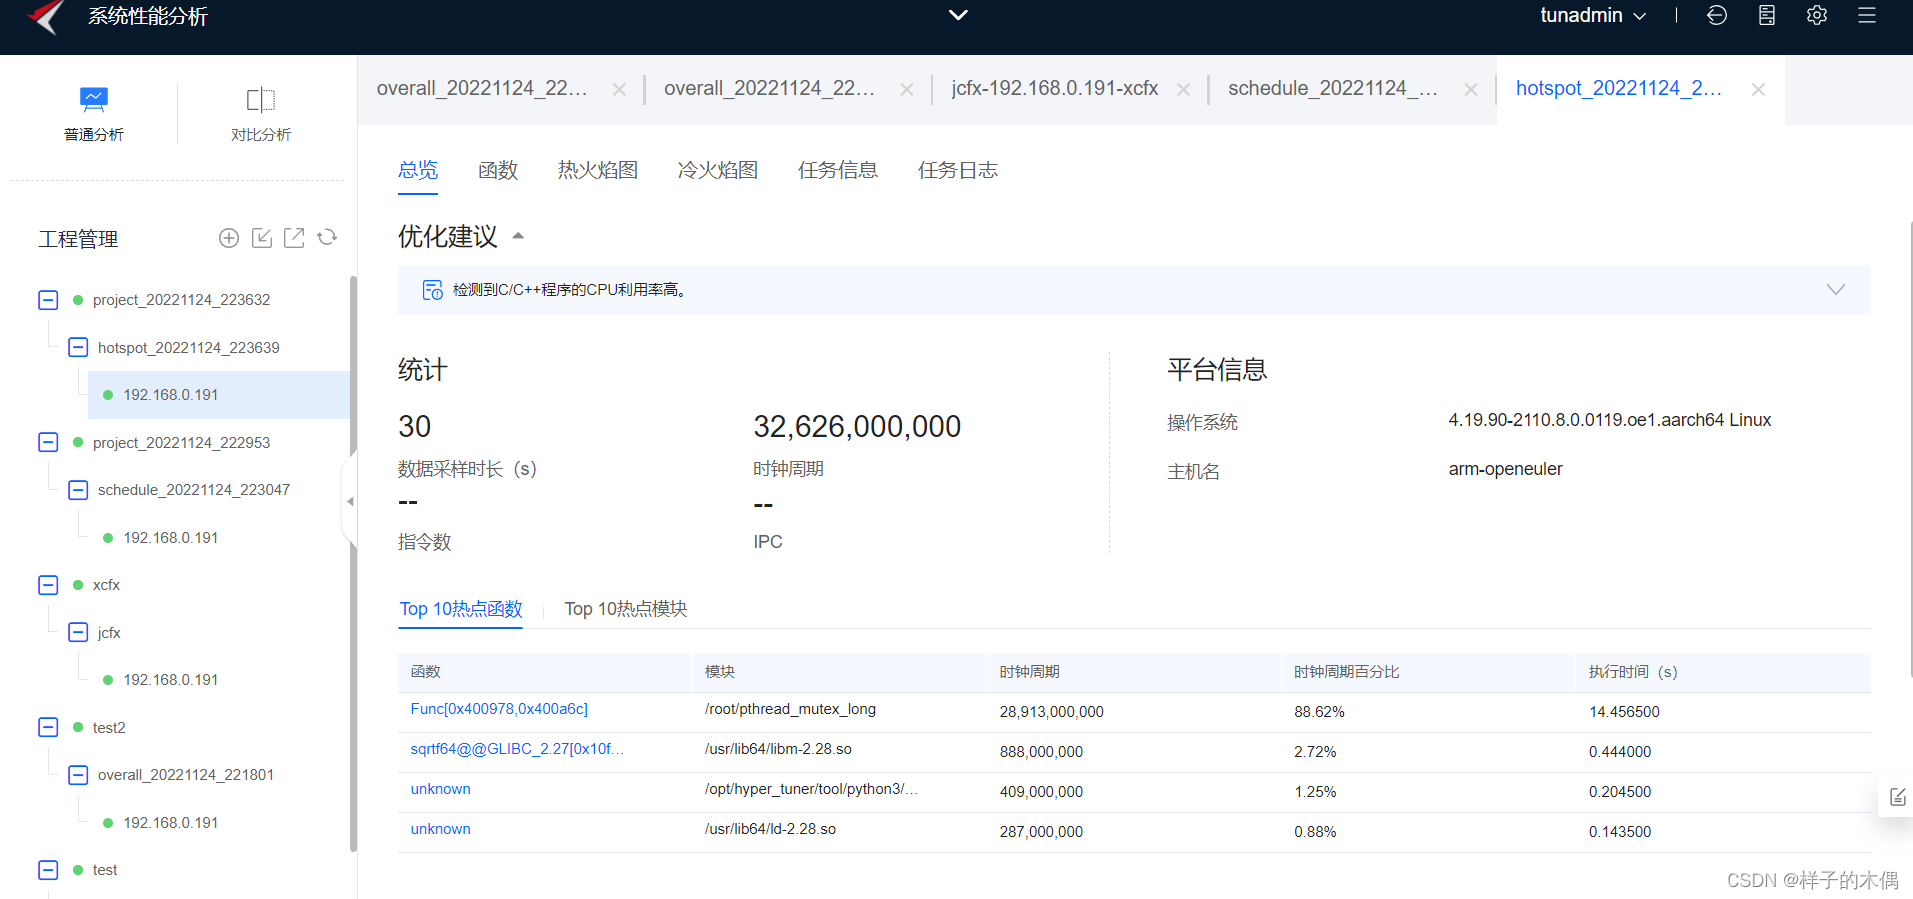Screen dimensions: 1913x899
Task: Select the 对比分析 mode icon
Action: pyautogui.click(x=261, y=100)
